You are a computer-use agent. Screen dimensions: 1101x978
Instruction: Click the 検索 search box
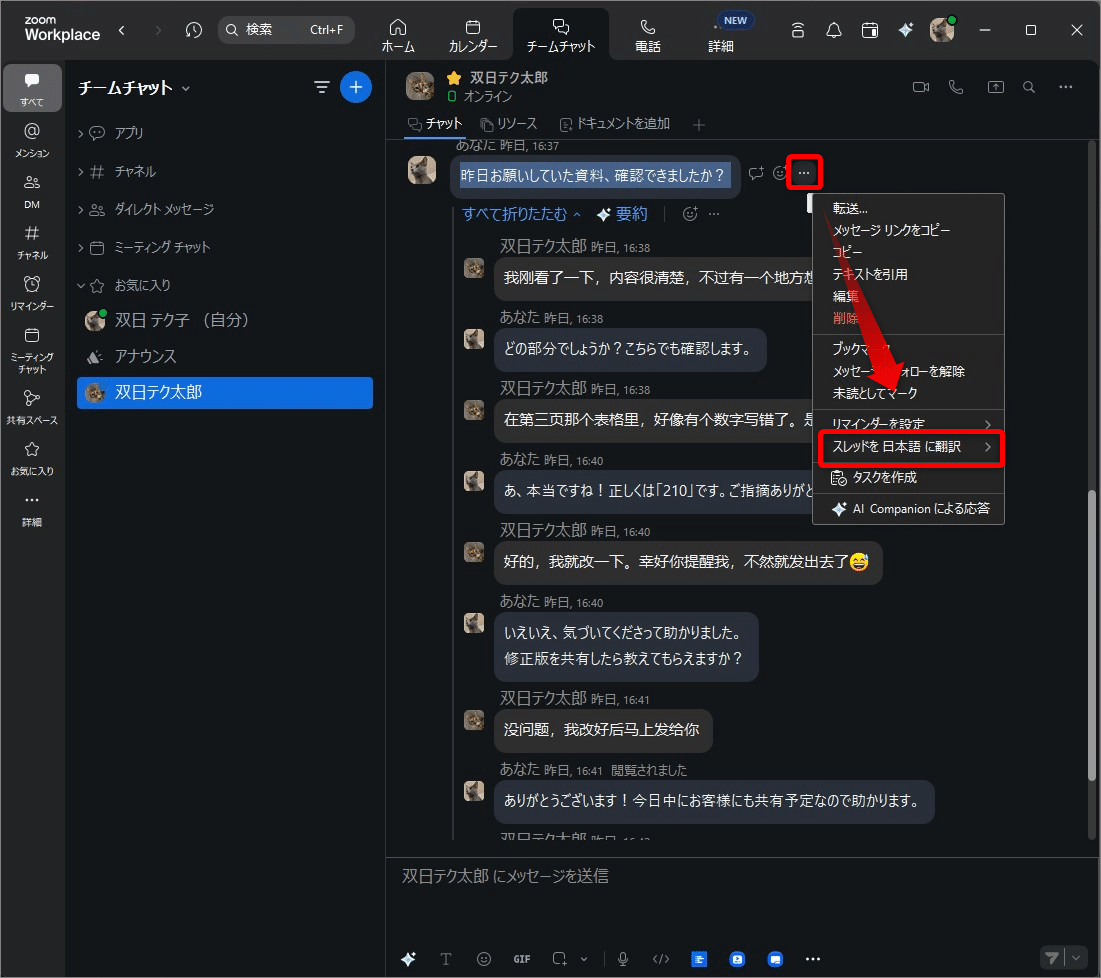(x=286, y=30)
